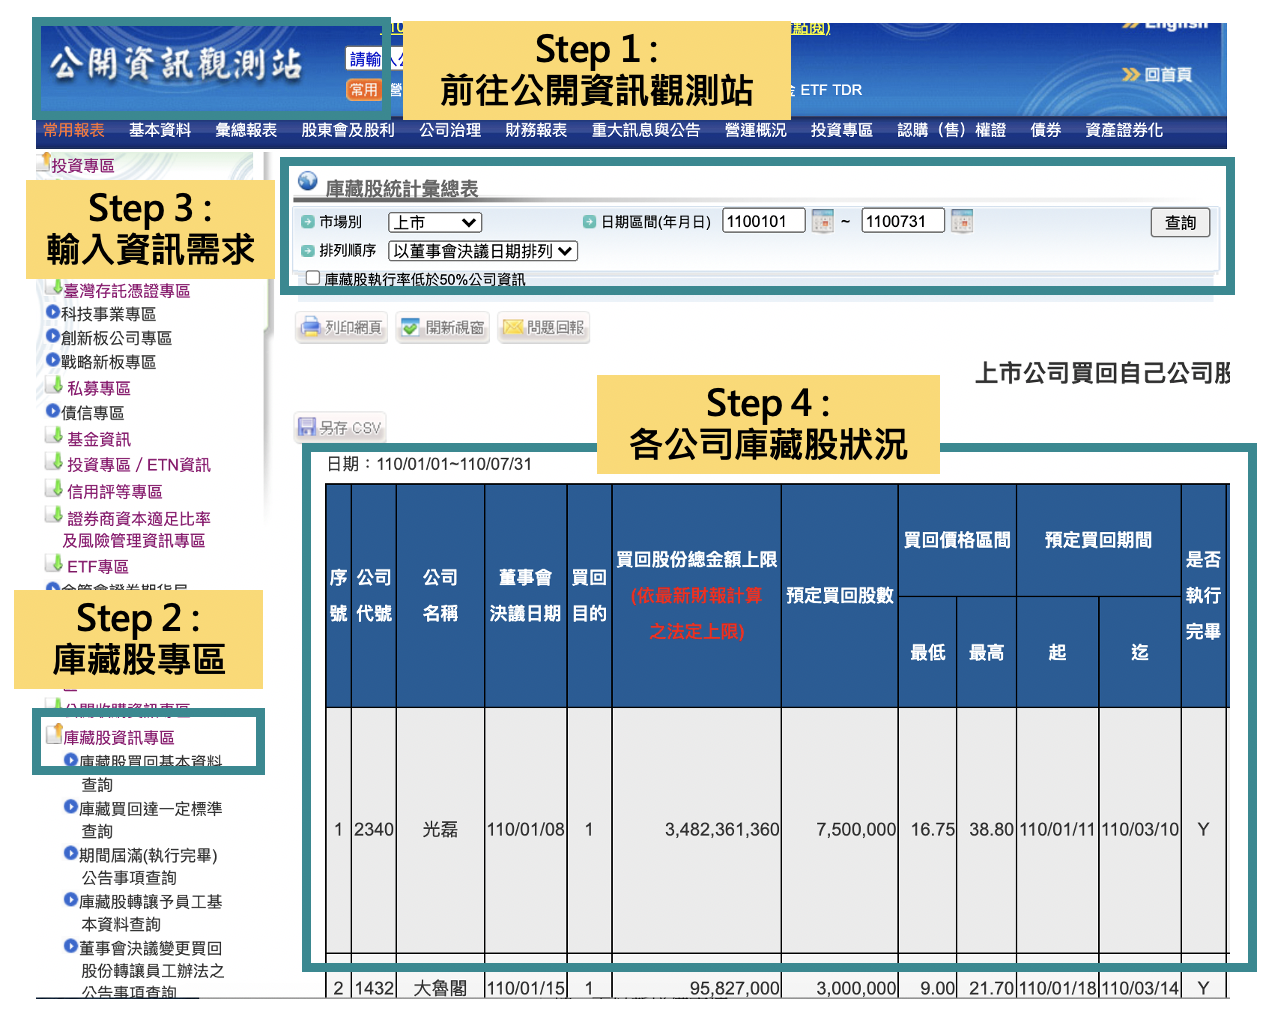Click the start date field 1100101
Screen dimensions: 1284x1014
click(763, 221)
